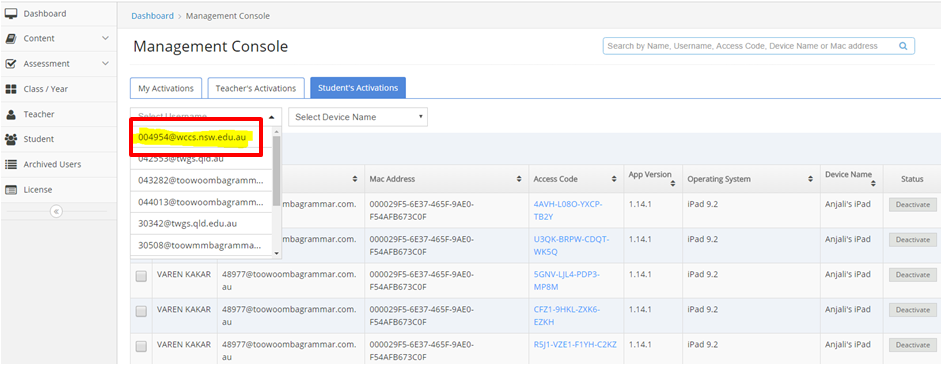Tick checkbox for access code 5GNV-LJL4-PDP3-MP8M row
Viewport: 942px width, 365px height.
141,276
